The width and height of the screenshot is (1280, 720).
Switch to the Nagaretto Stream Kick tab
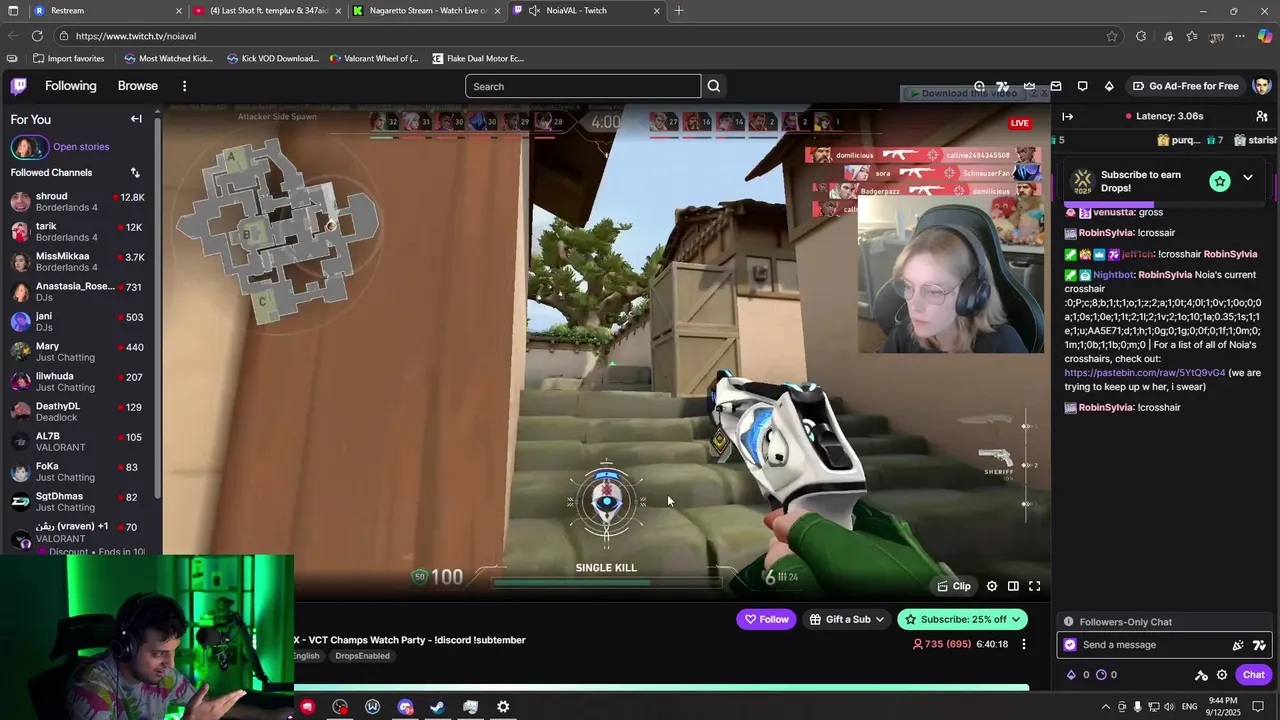428,11
